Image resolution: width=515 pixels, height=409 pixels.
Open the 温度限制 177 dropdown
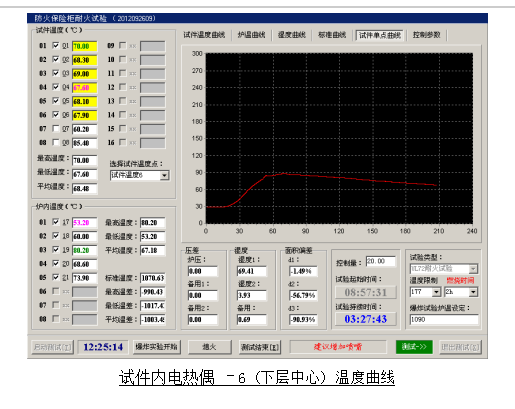436,292
